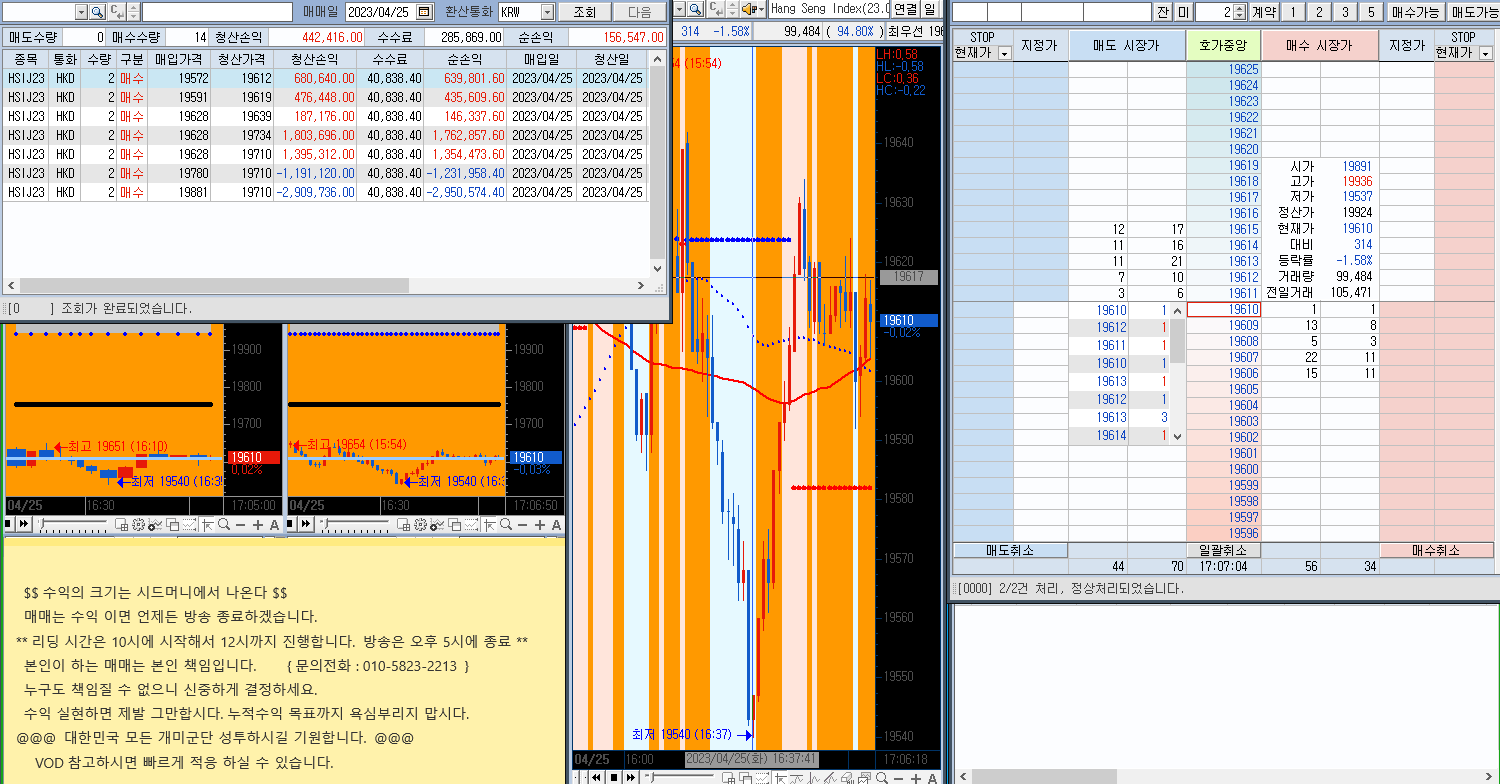Screen dimensions: 1500x784
Task: Click the plus zoom-in icon on right mini chart
Action: [540, 525]
